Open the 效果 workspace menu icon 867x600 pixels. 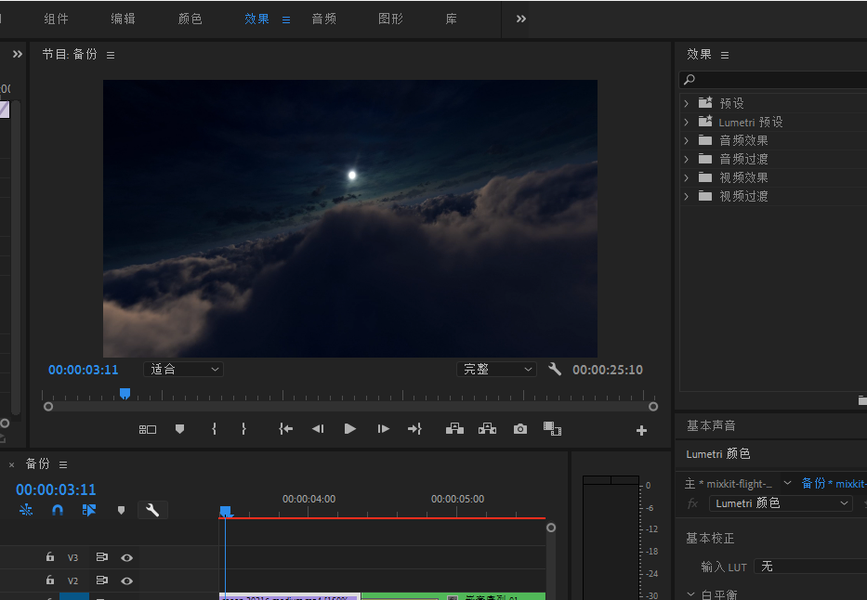point(286,20)
